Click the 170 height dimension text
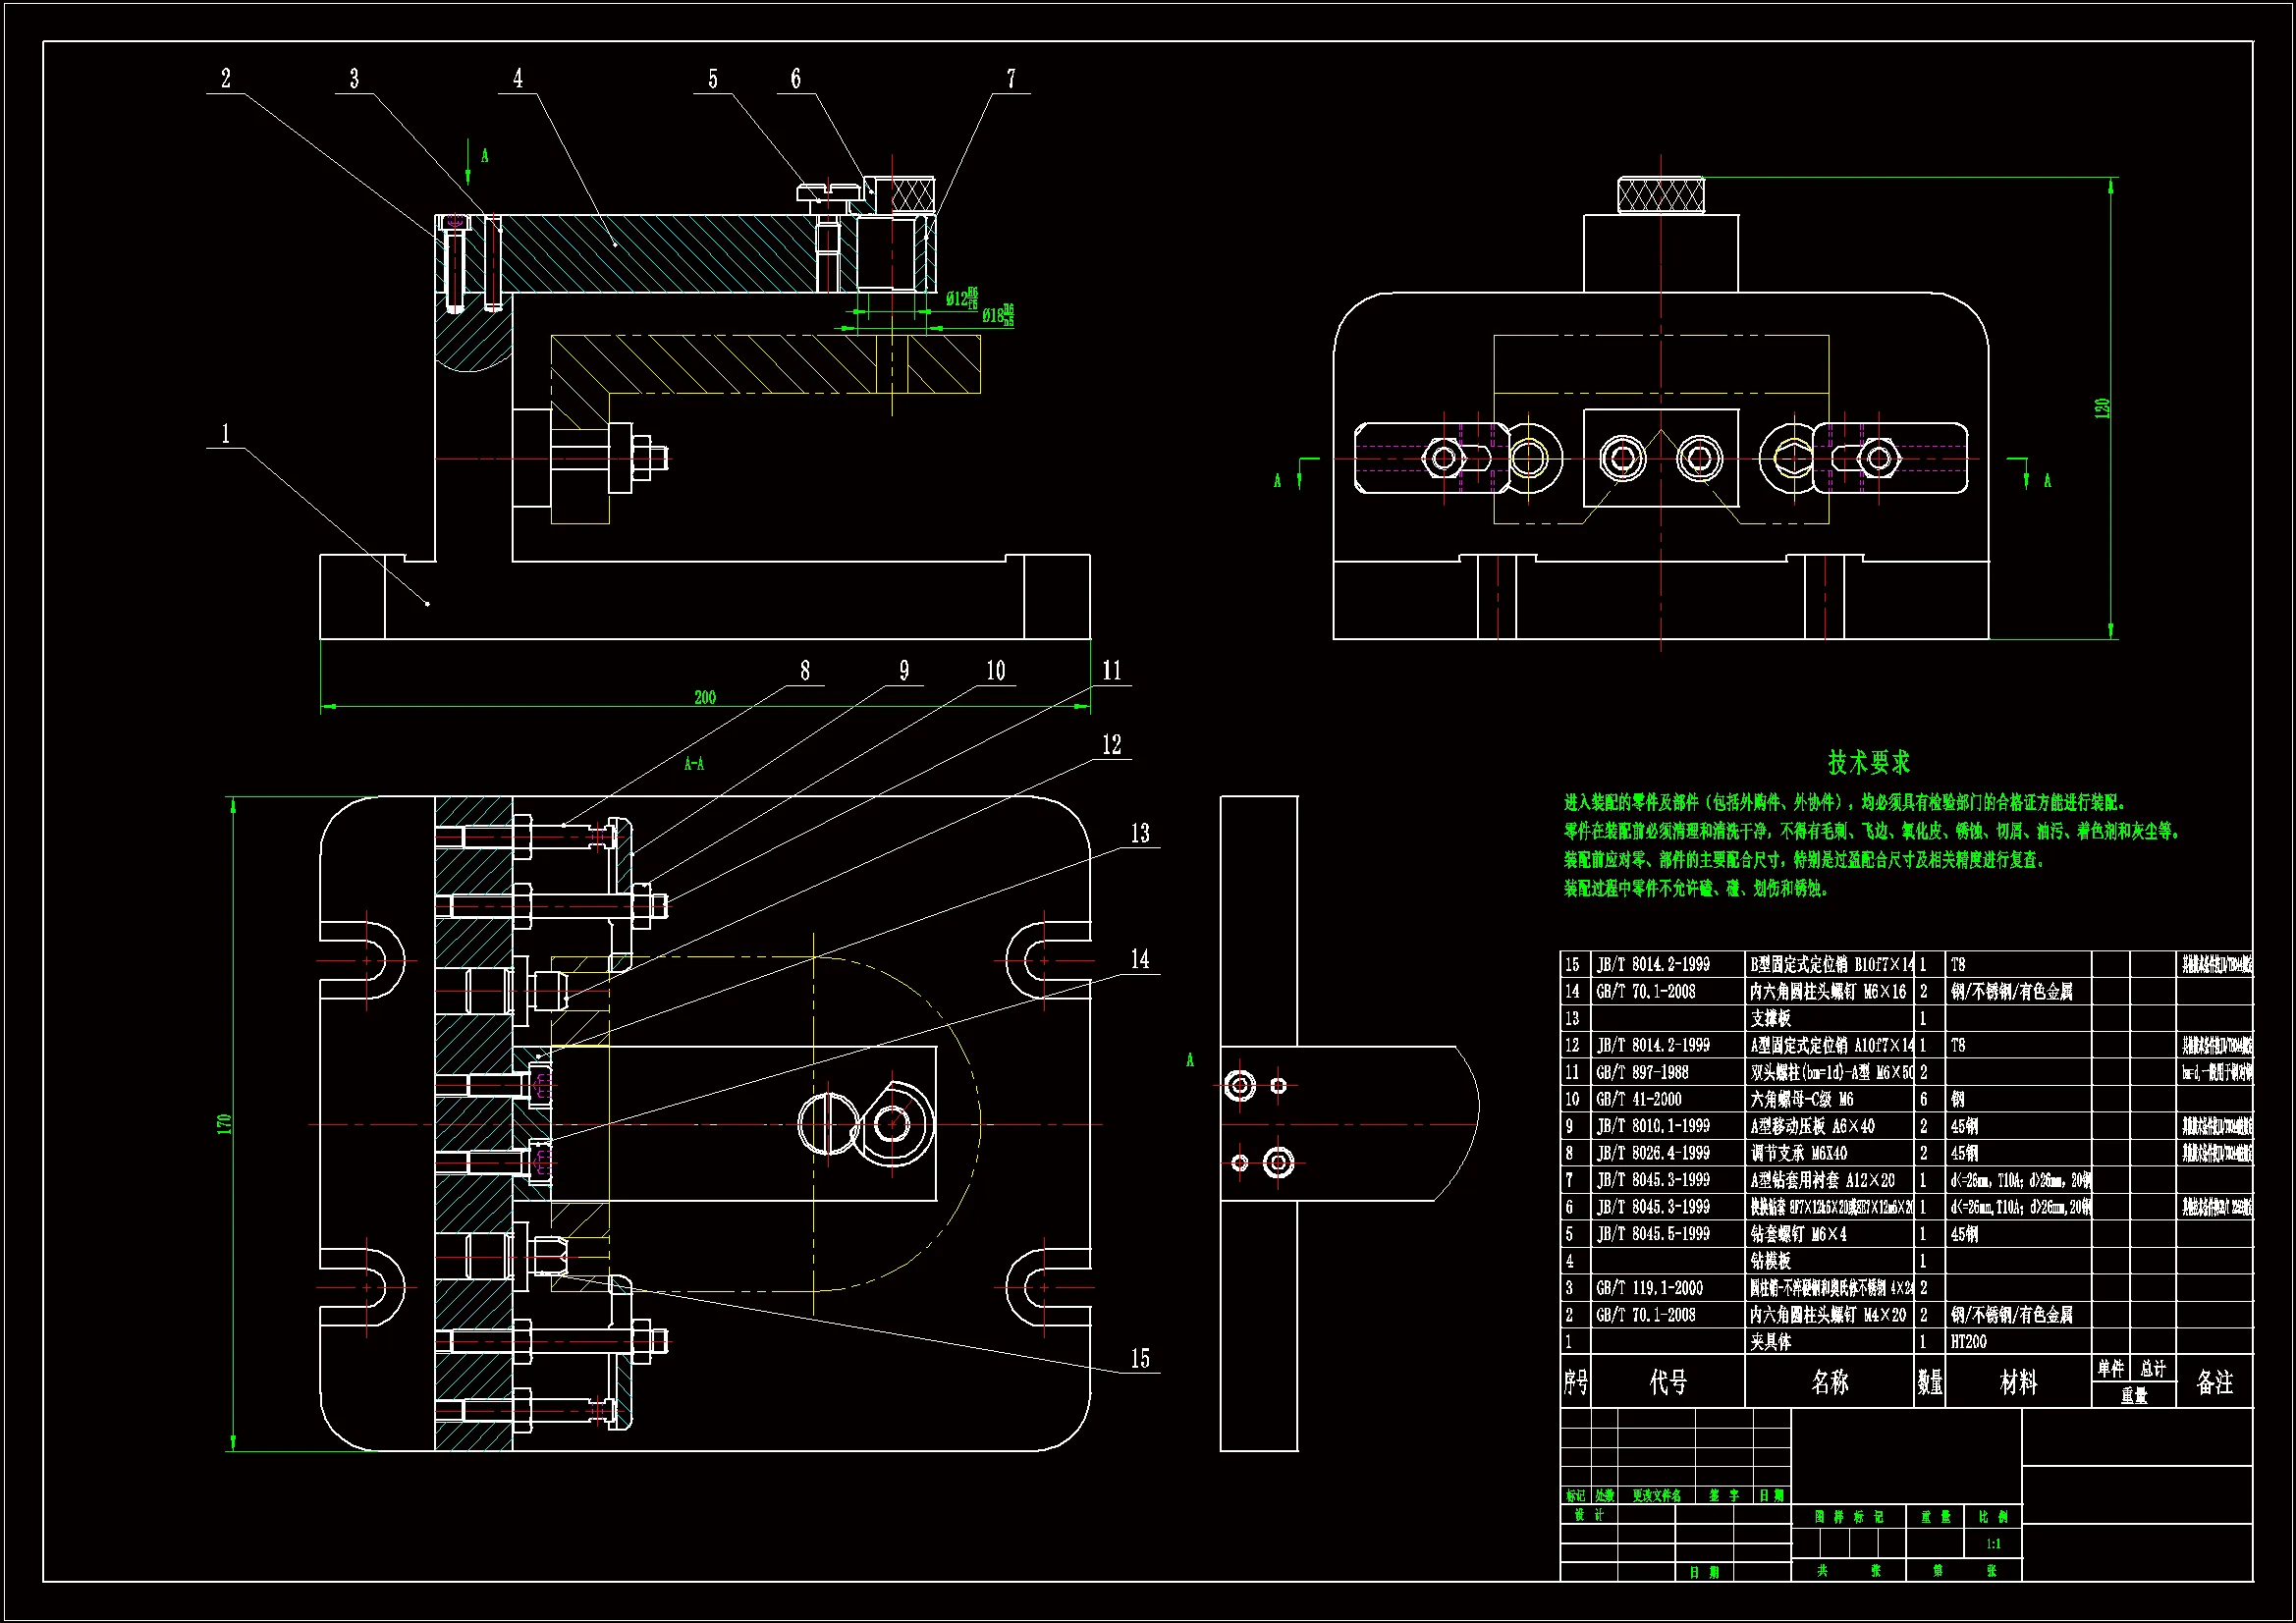The height and width of the screenshot is (1623, 2296). pyautogui.click(x=225, y=1123)
